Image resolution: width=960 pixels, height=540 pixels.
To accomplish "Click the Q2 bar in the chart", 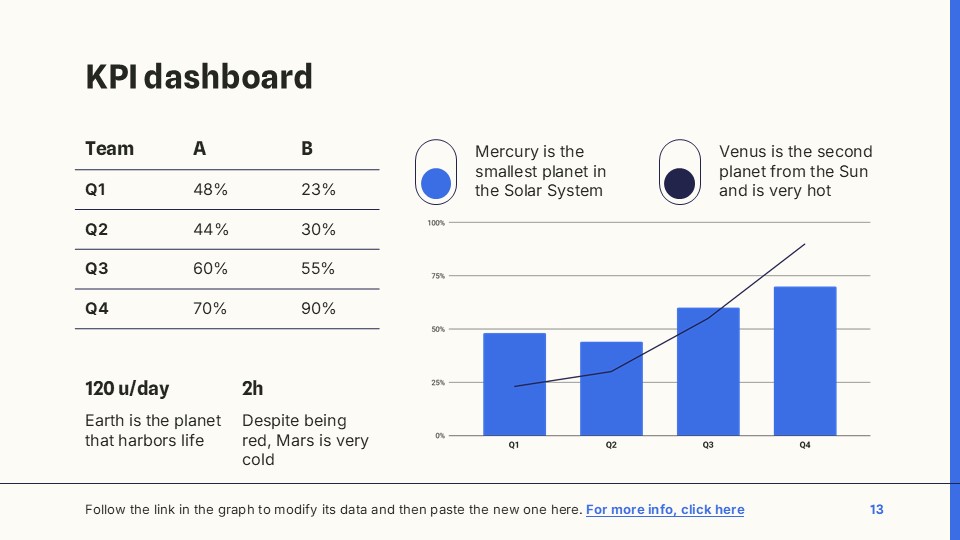I will [x=611, y=388].
